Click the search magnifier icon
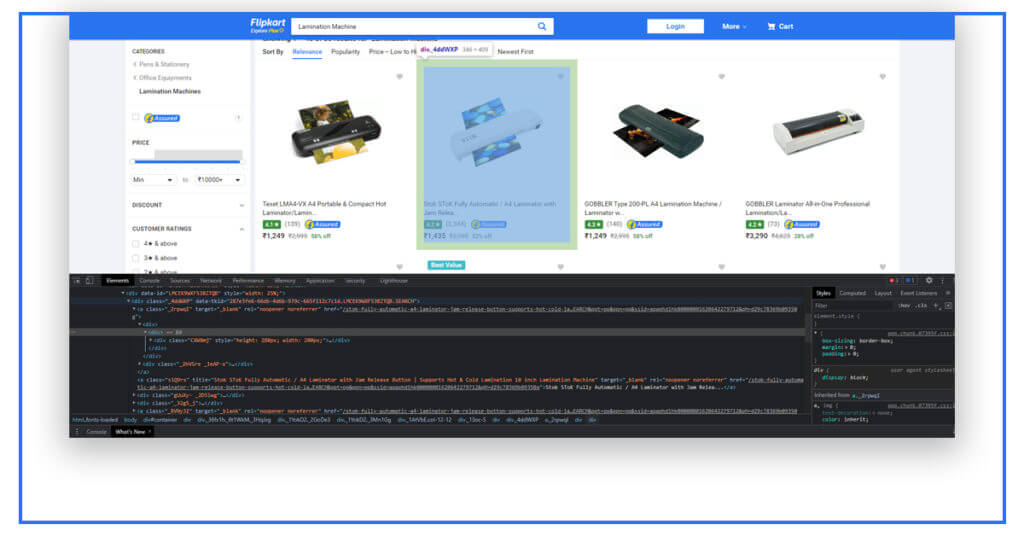The image size is (1024, 536). click(x=541, y=26)
